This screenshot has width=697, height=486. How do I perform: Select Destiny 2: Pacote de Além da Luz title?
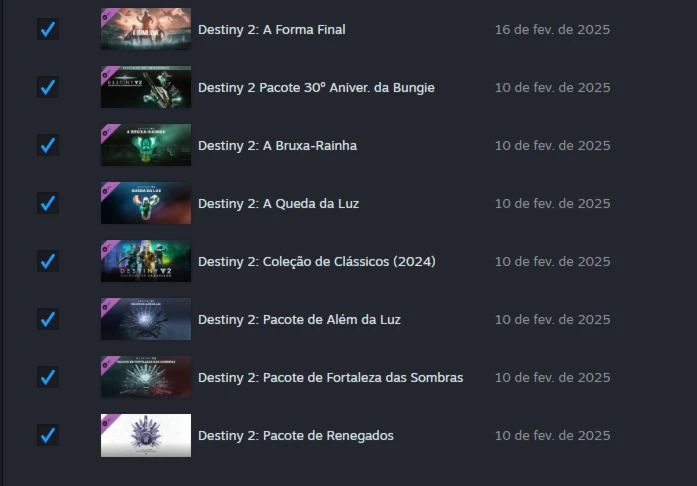pyautogui.click(x=299, y=320)
